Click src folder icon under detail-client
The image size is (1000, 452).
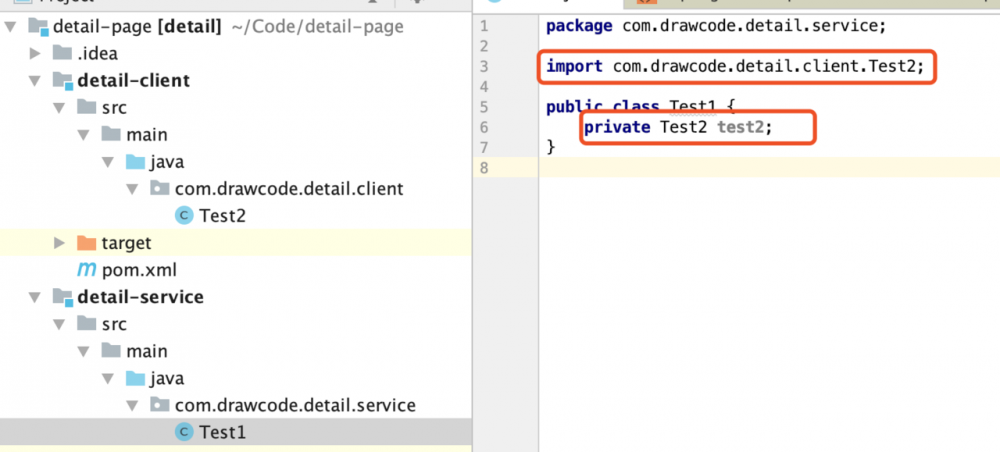(87, 107)
